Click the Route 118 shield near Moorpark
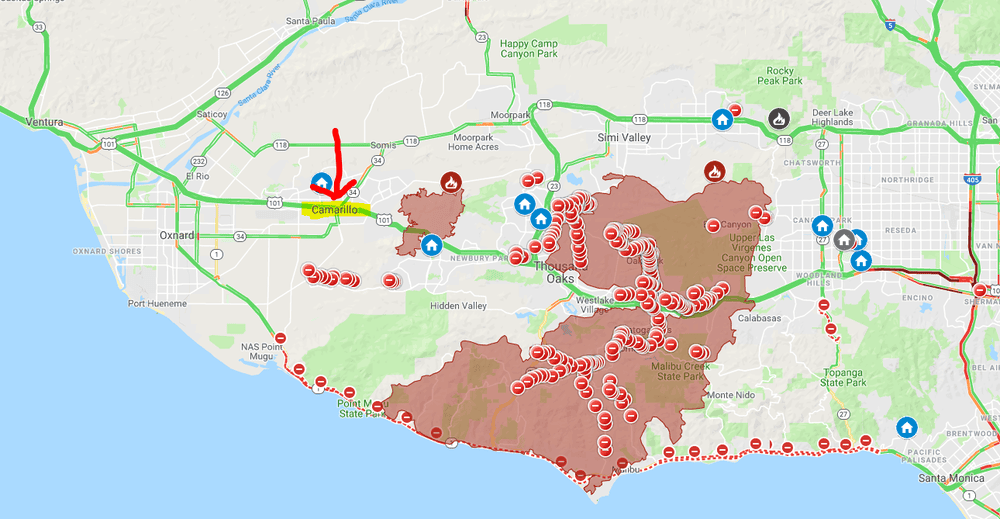1000x519 pixels. pos(544,105)
